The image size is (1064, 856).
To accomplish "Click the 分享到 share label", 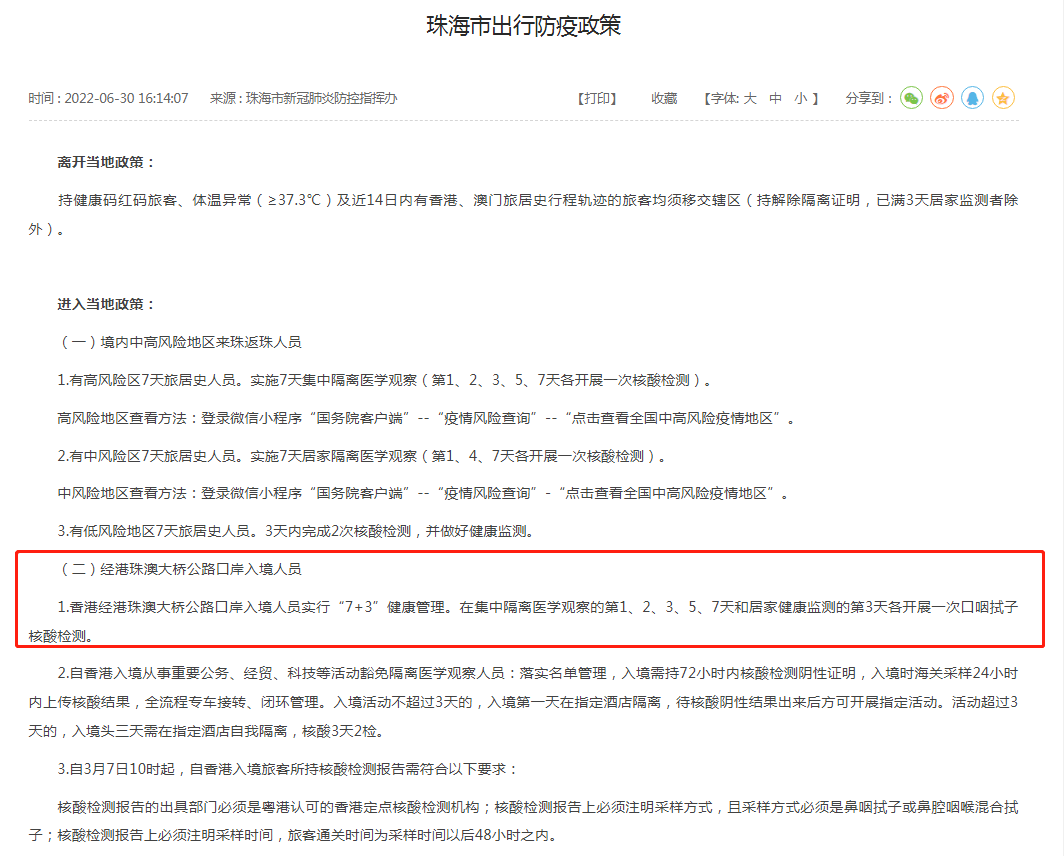I will point(865,98).
